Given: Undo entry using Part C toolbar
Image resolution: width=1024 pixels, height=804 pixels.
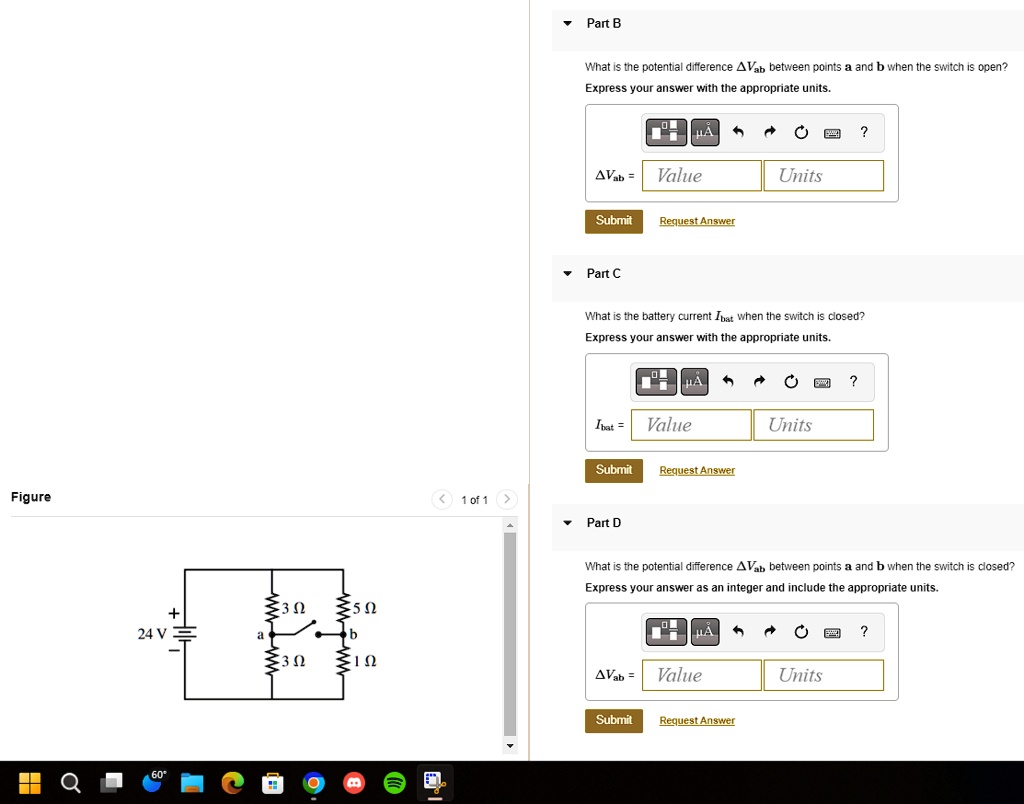Looking at the screenshot, I should click(x=727, y=381).
